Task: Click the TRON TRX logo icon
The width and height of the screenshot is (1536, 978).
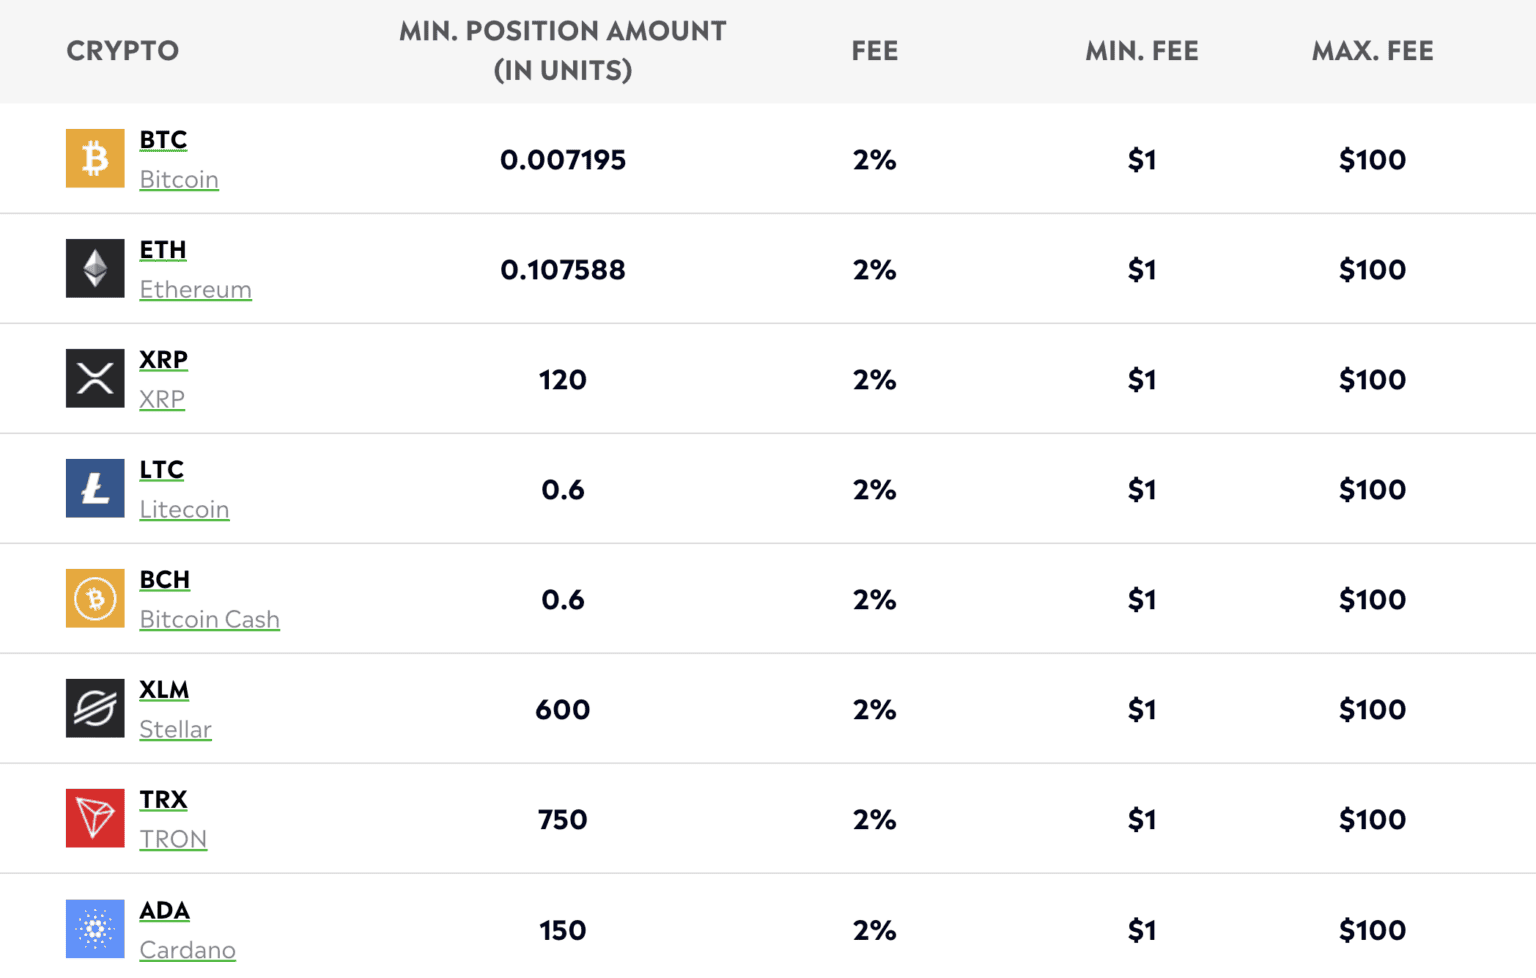Action: 95,818
